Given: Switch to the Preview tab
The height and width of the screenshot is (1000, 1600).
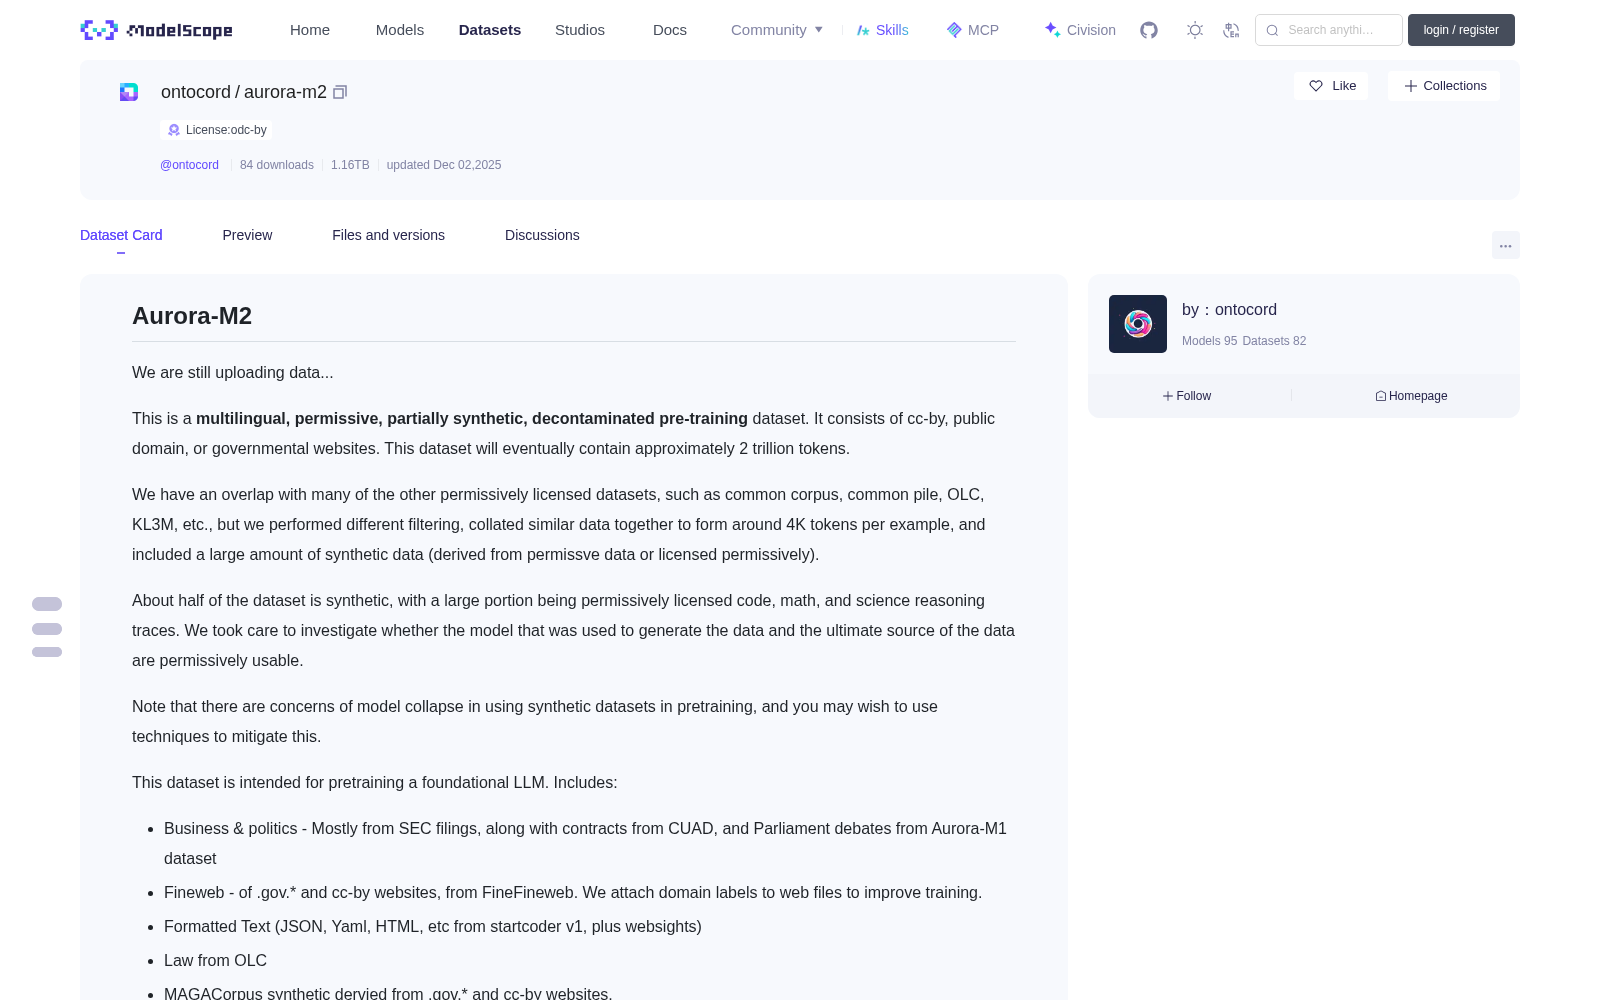Looking at the screenshot, I should click(x=247, y=235).
